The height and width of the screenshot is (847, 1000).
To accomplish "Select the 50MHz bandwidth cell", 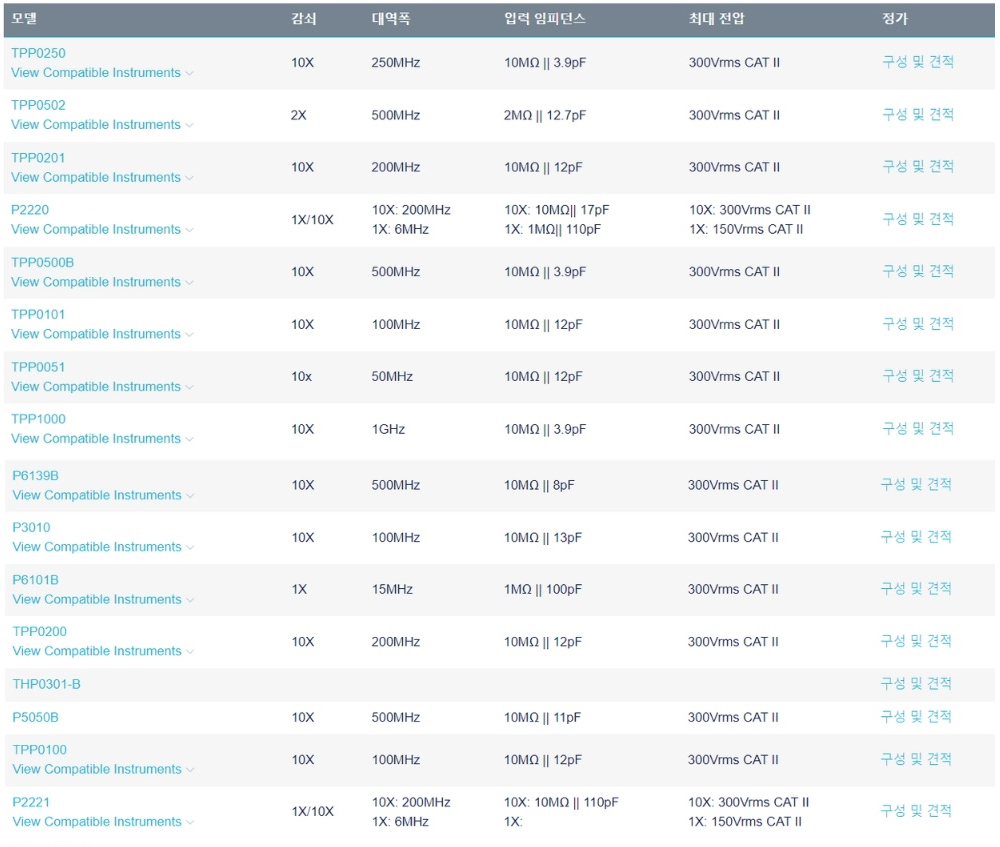I will point(392,377).
